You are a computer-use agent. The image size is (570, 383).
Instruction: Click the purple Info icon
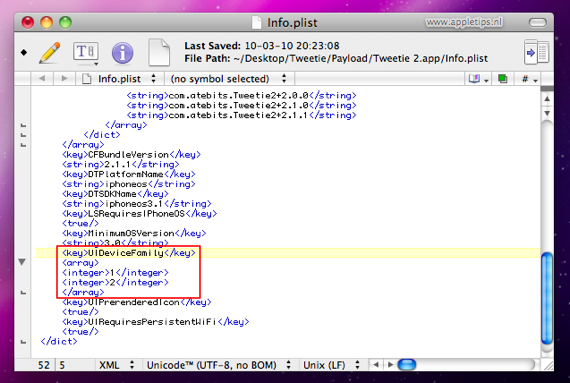122,53
